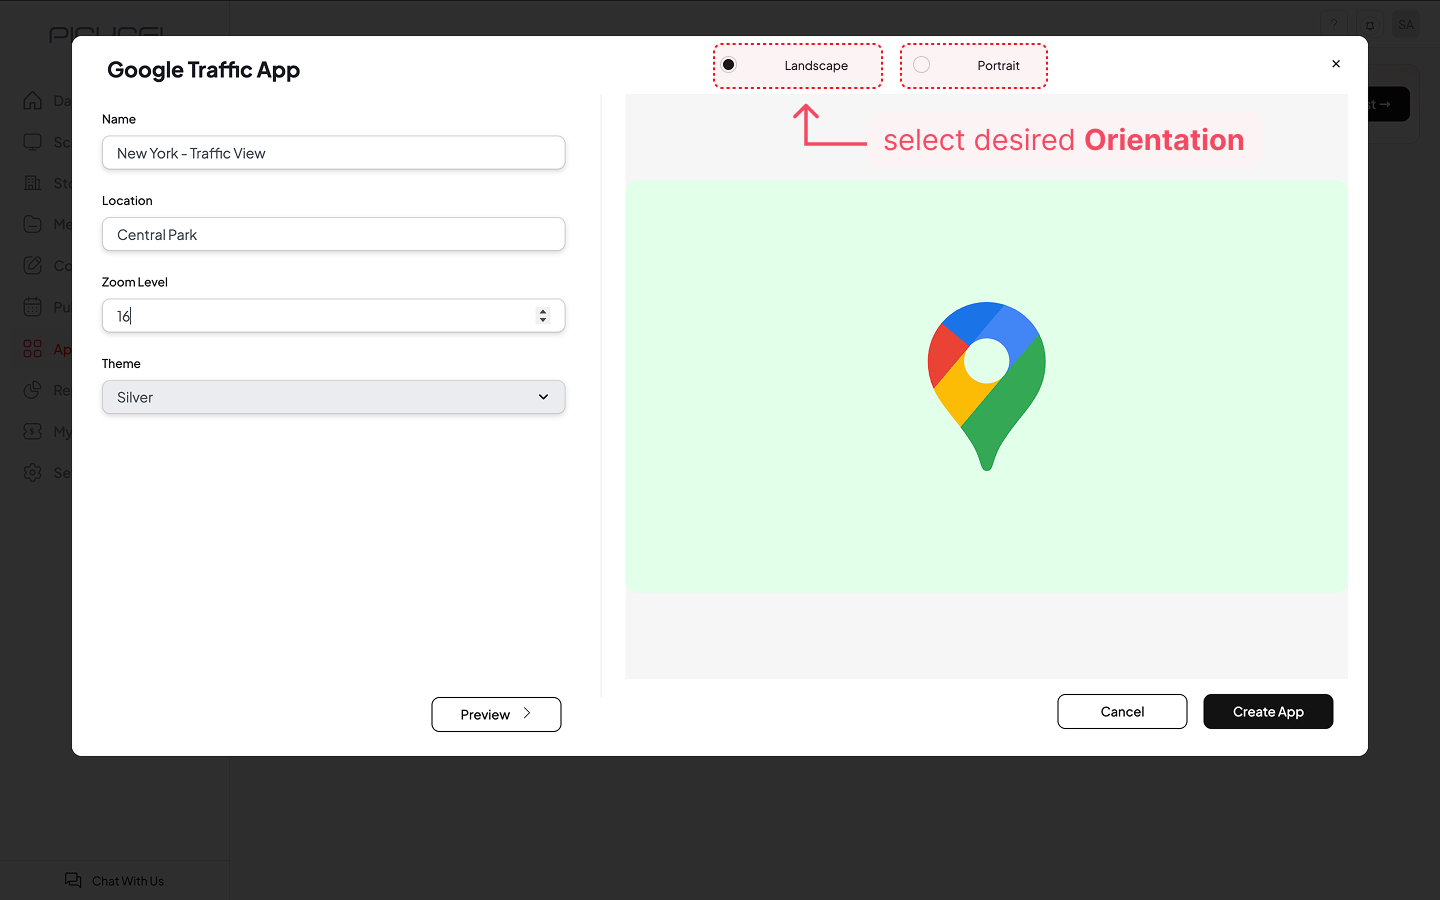Select the Landscape orientation radio button
The width and height of the screenshot is (1440, 900).
point(729,65)
